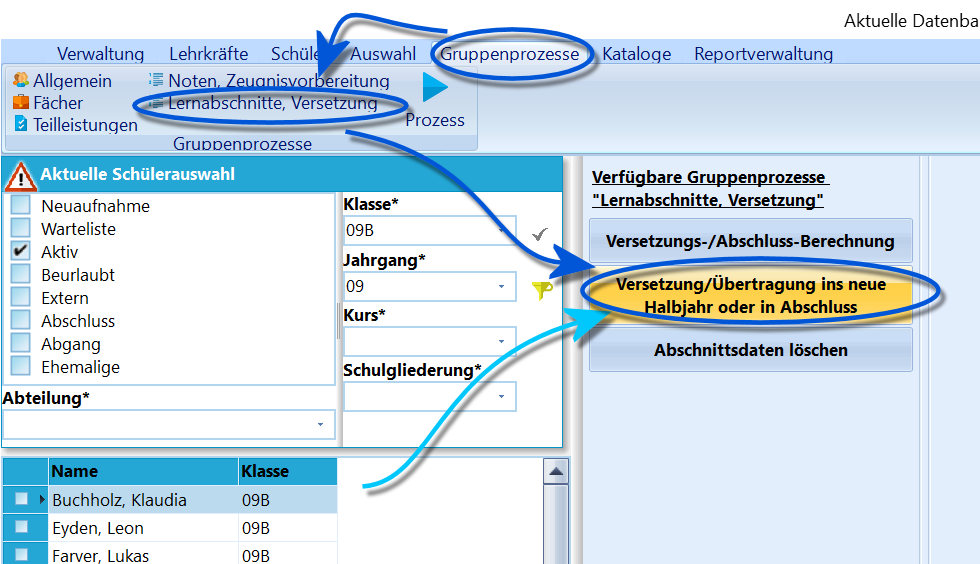The height and width of the screenshot is (564, 980).
Task: Click the Noten, Zeugnisvorbereitung list icon
Action: (156, 80)
